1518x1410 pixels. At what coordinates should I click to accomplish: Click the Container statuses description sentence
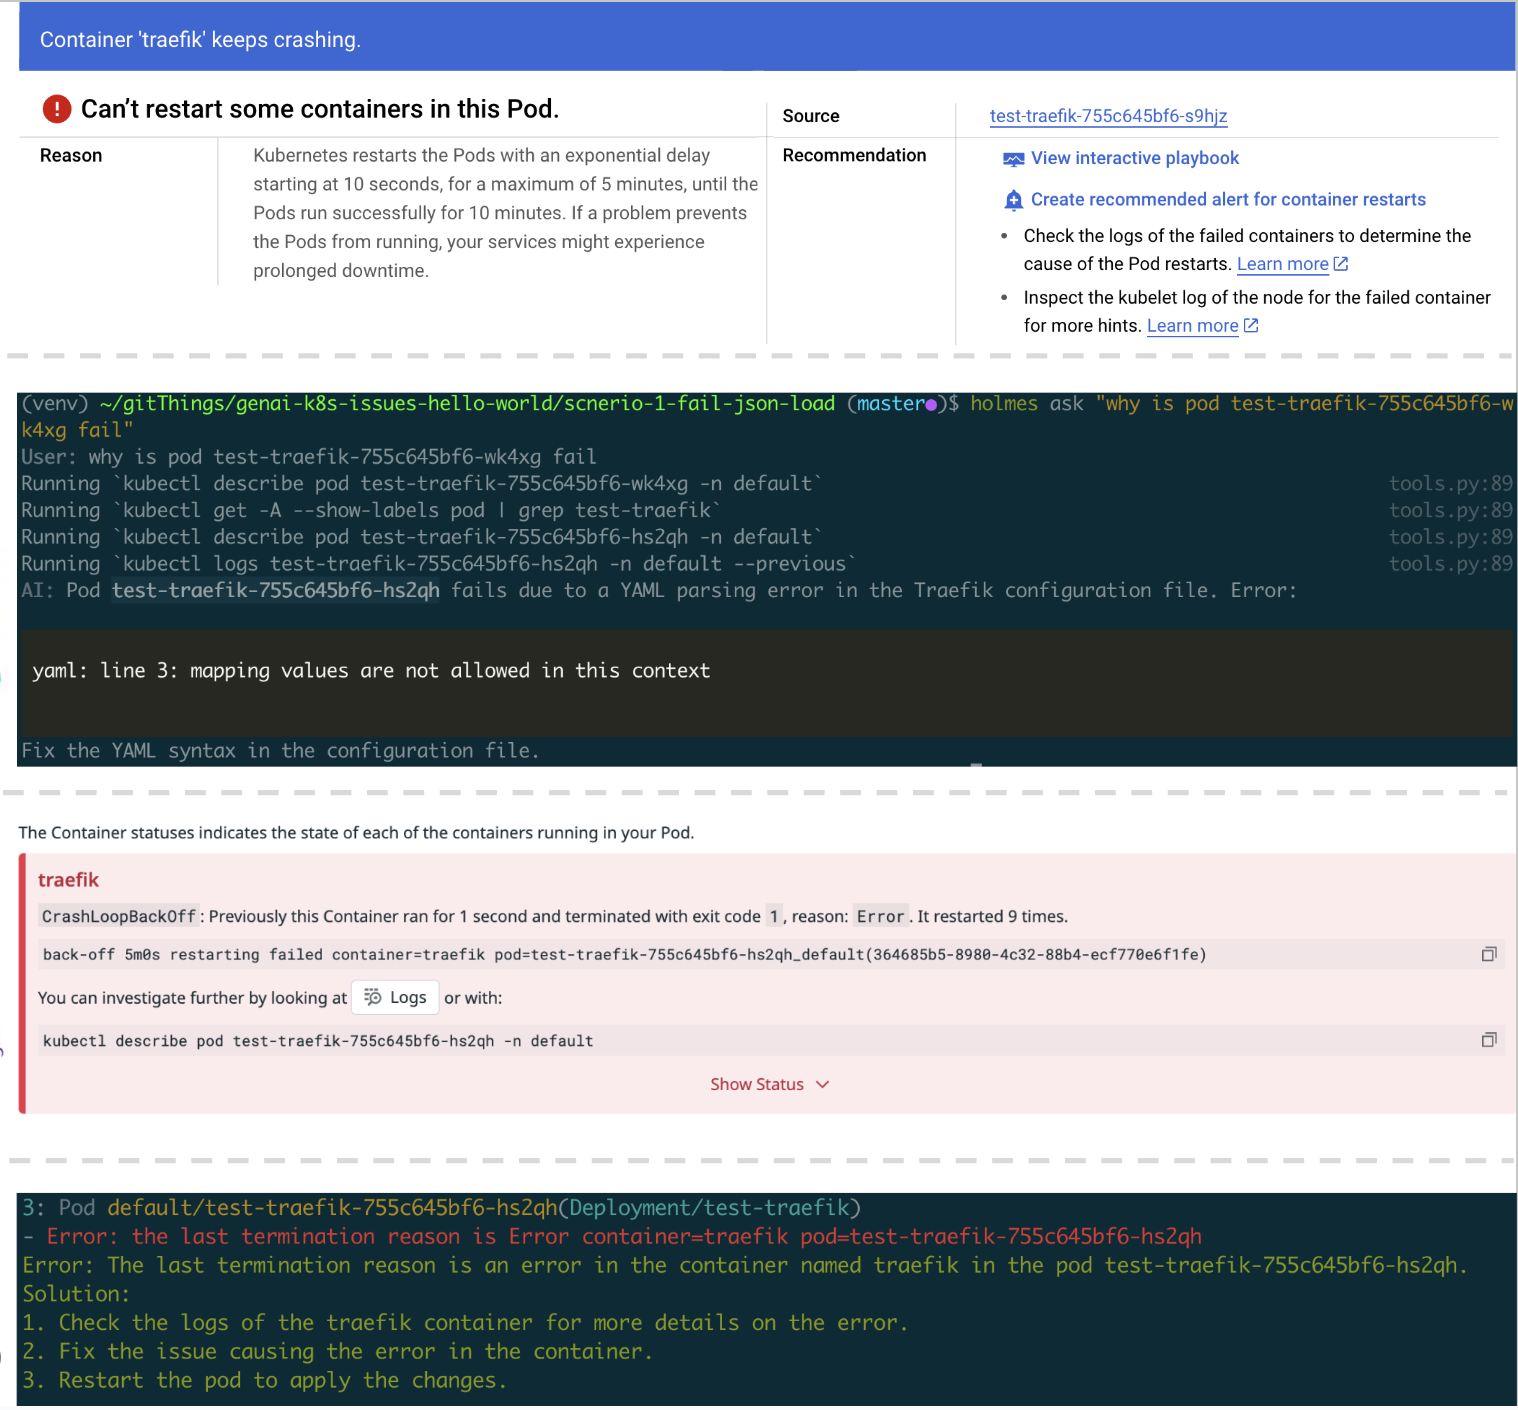coord(356,833)
